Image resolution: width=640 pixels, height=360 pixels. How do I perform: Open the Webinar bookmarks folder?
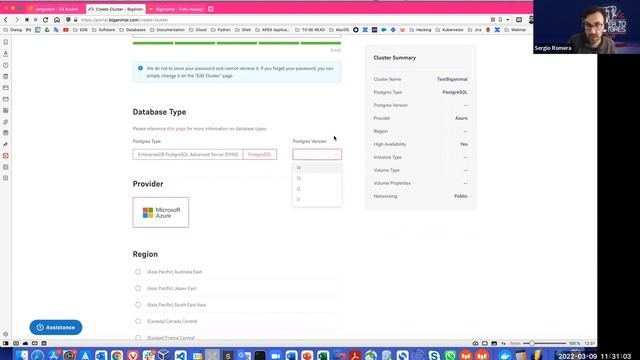coord(515,30)
